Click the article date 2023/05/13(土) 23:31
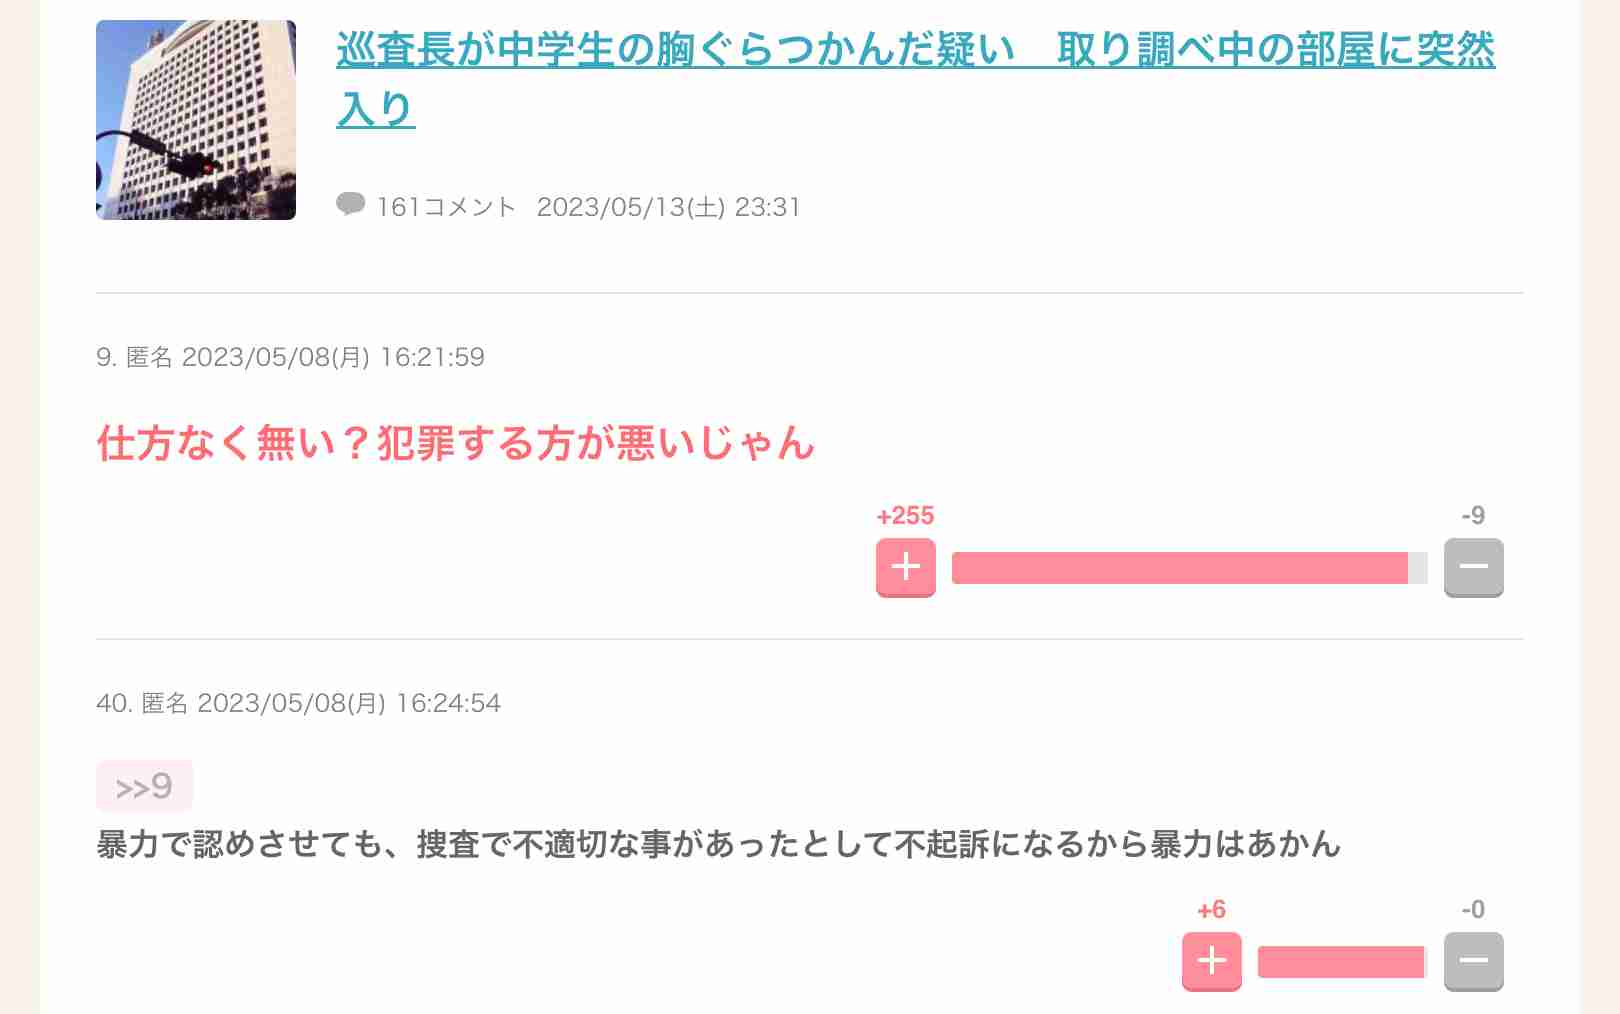 (668, 207)
